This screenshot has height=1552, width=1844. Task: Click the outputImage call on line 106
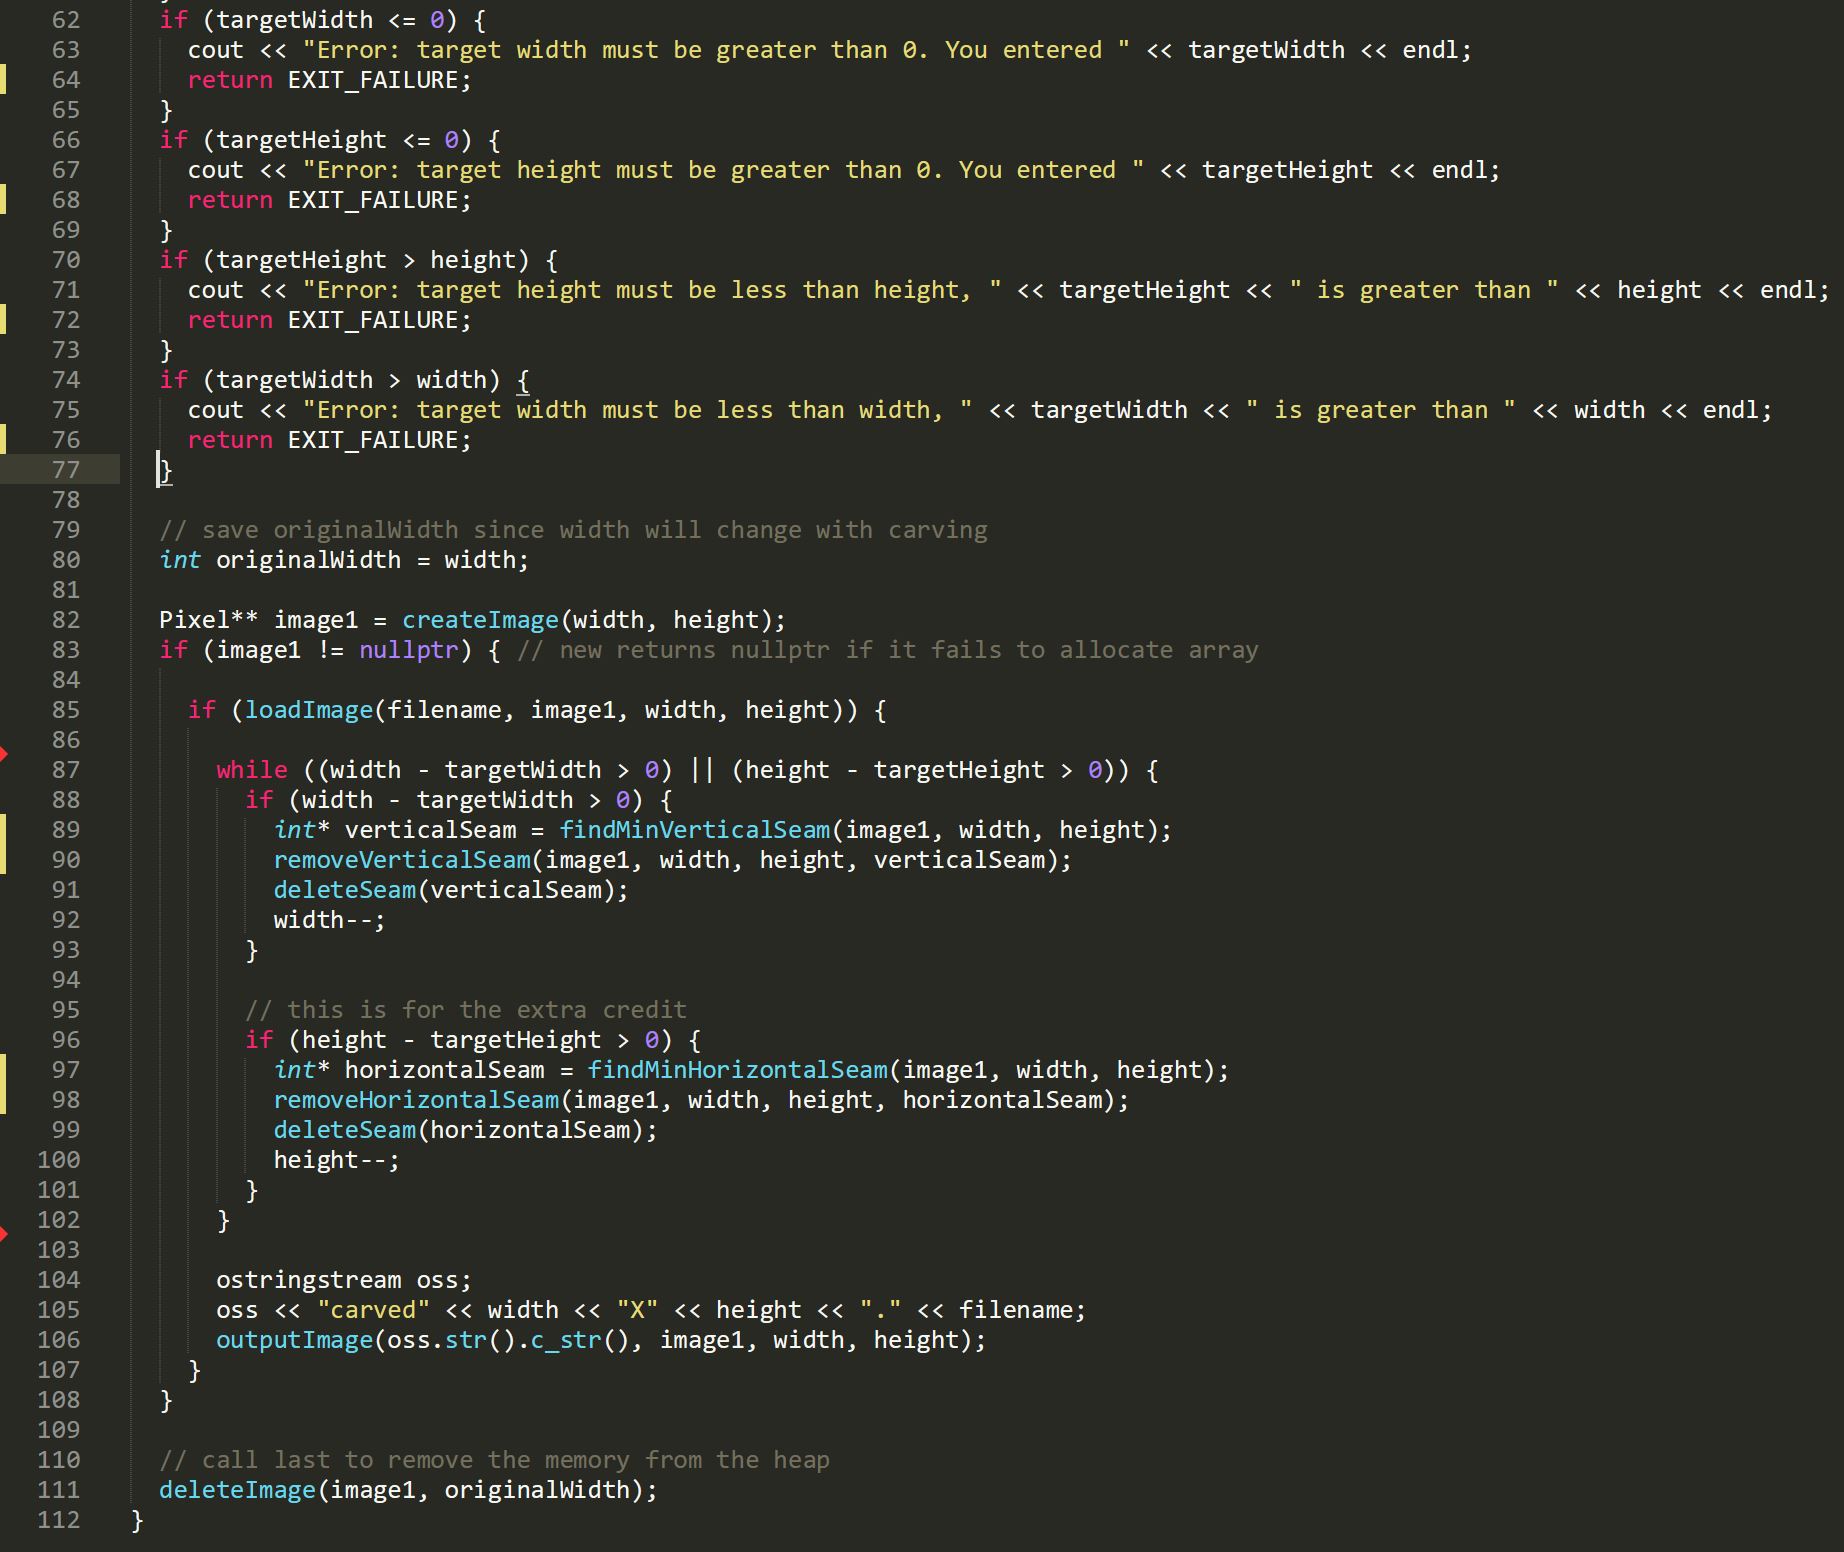point(295,1340)
